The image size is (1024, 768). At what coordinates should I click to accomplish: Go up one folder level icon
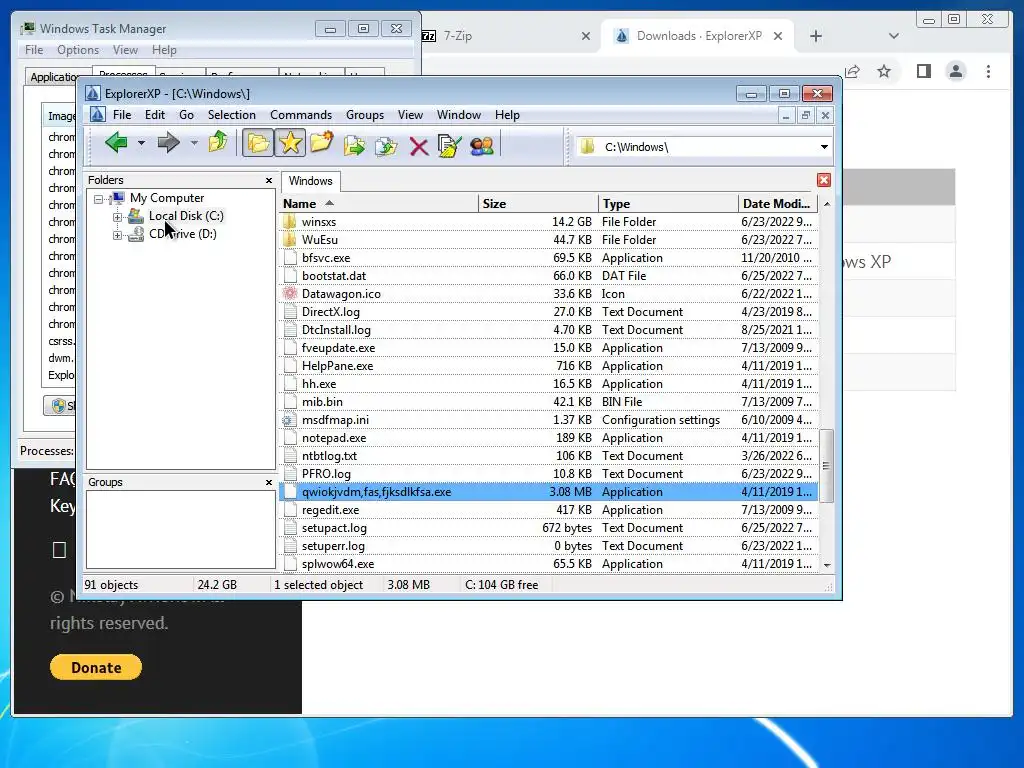click(218, 142)
